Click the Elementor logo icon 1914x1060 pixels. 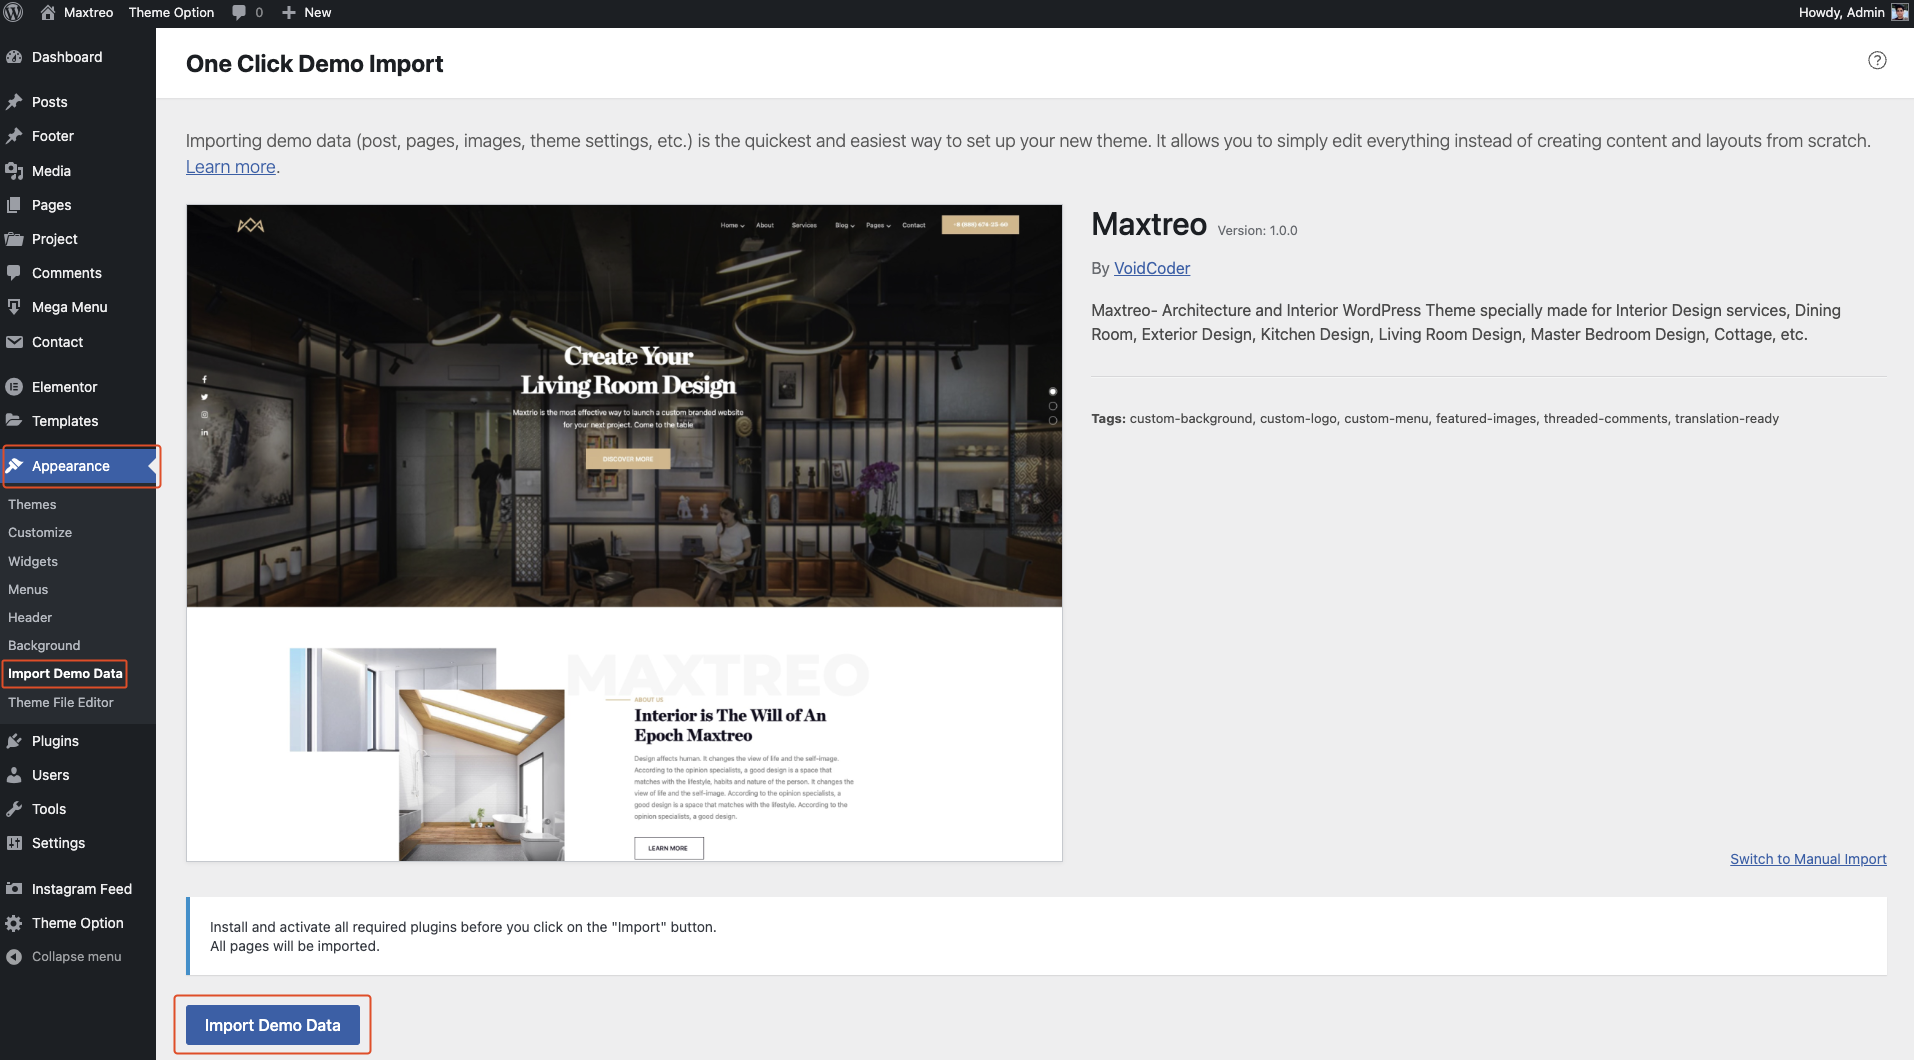click(x=14, y=387)
